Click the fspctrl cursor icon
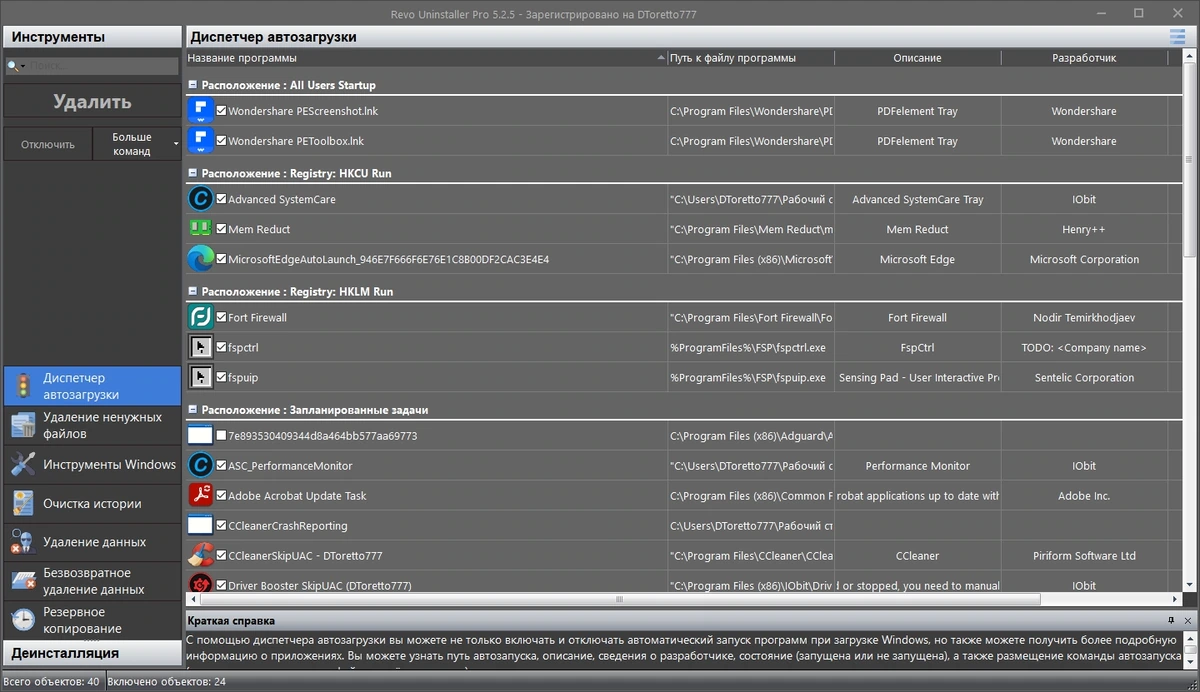 [201, 348]
